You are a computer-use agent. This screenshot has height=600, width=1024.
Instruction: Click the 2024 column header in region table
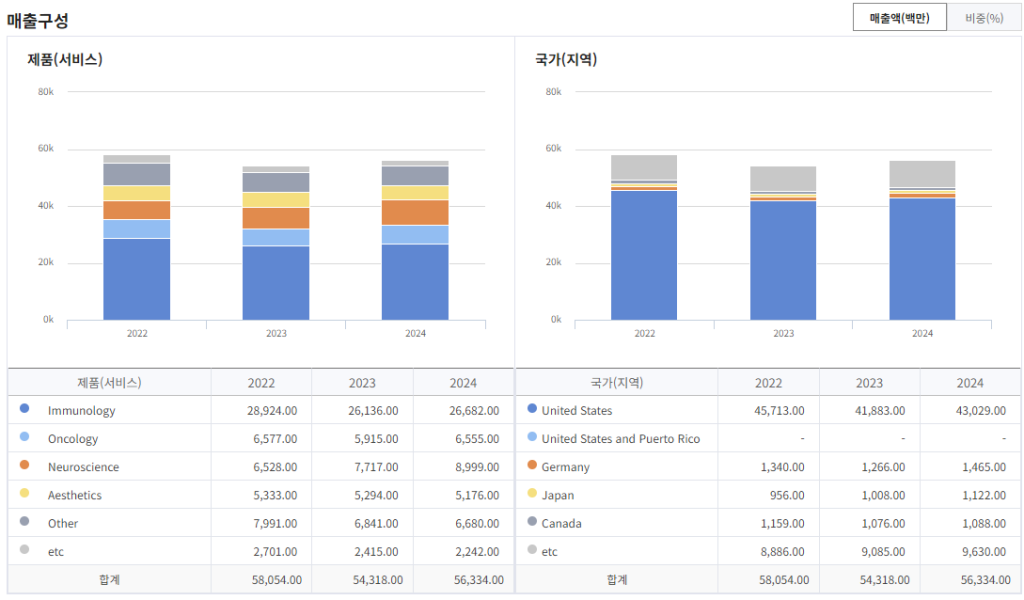[969, 383]
